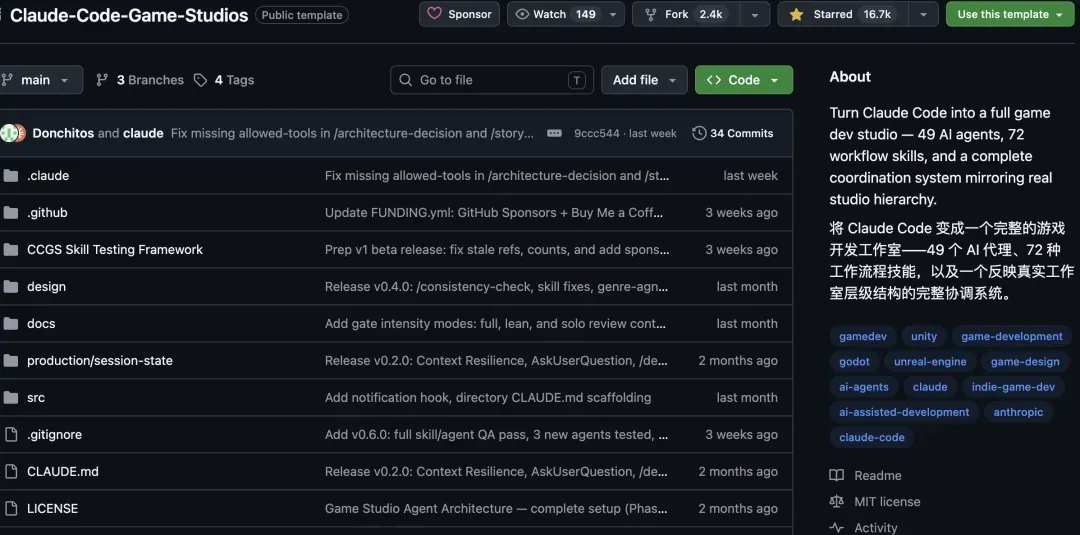The height and width of the screenshot is (535, 1080).
Task: Click the .gitignore file icon
Action: click(10, 434)
